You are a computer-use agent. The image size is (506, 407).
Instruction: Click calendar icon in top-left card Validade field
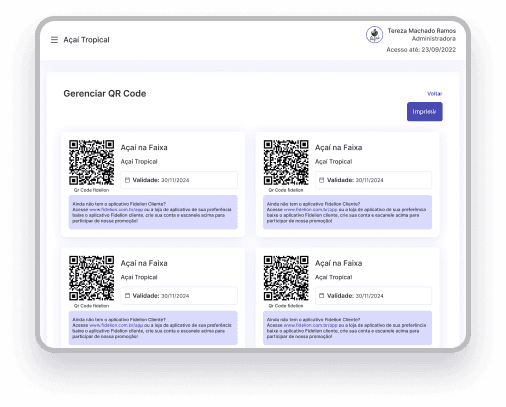click(127, 180)
